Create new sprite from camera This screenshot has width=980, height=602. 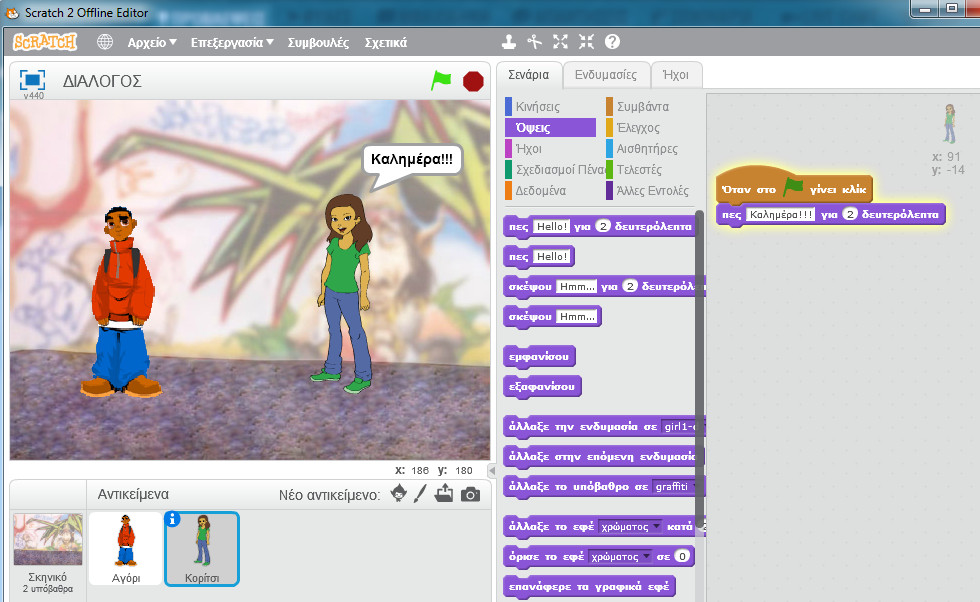click(470, 493)
